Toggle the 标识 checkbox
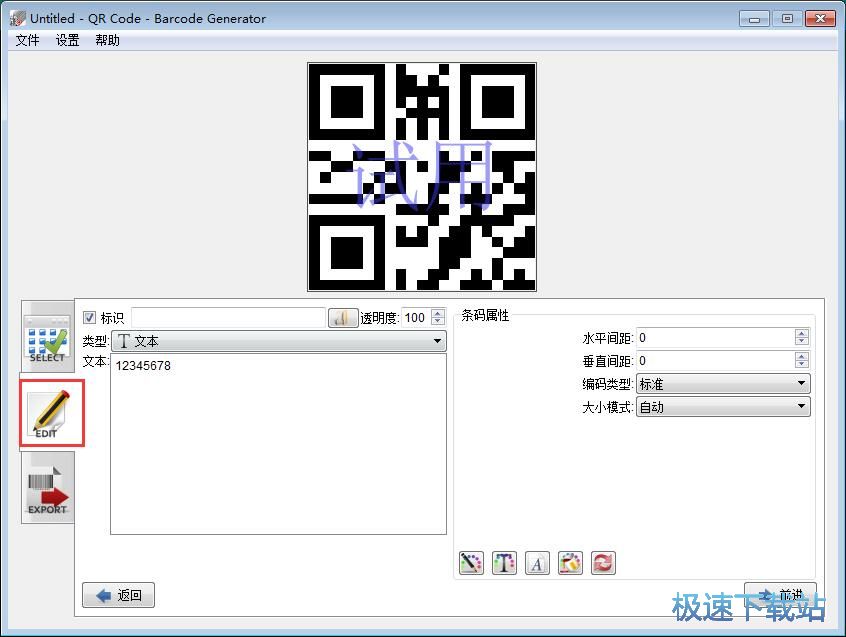Image resolution: width=846 pixels, height=637 pixels. pos(90,317)
